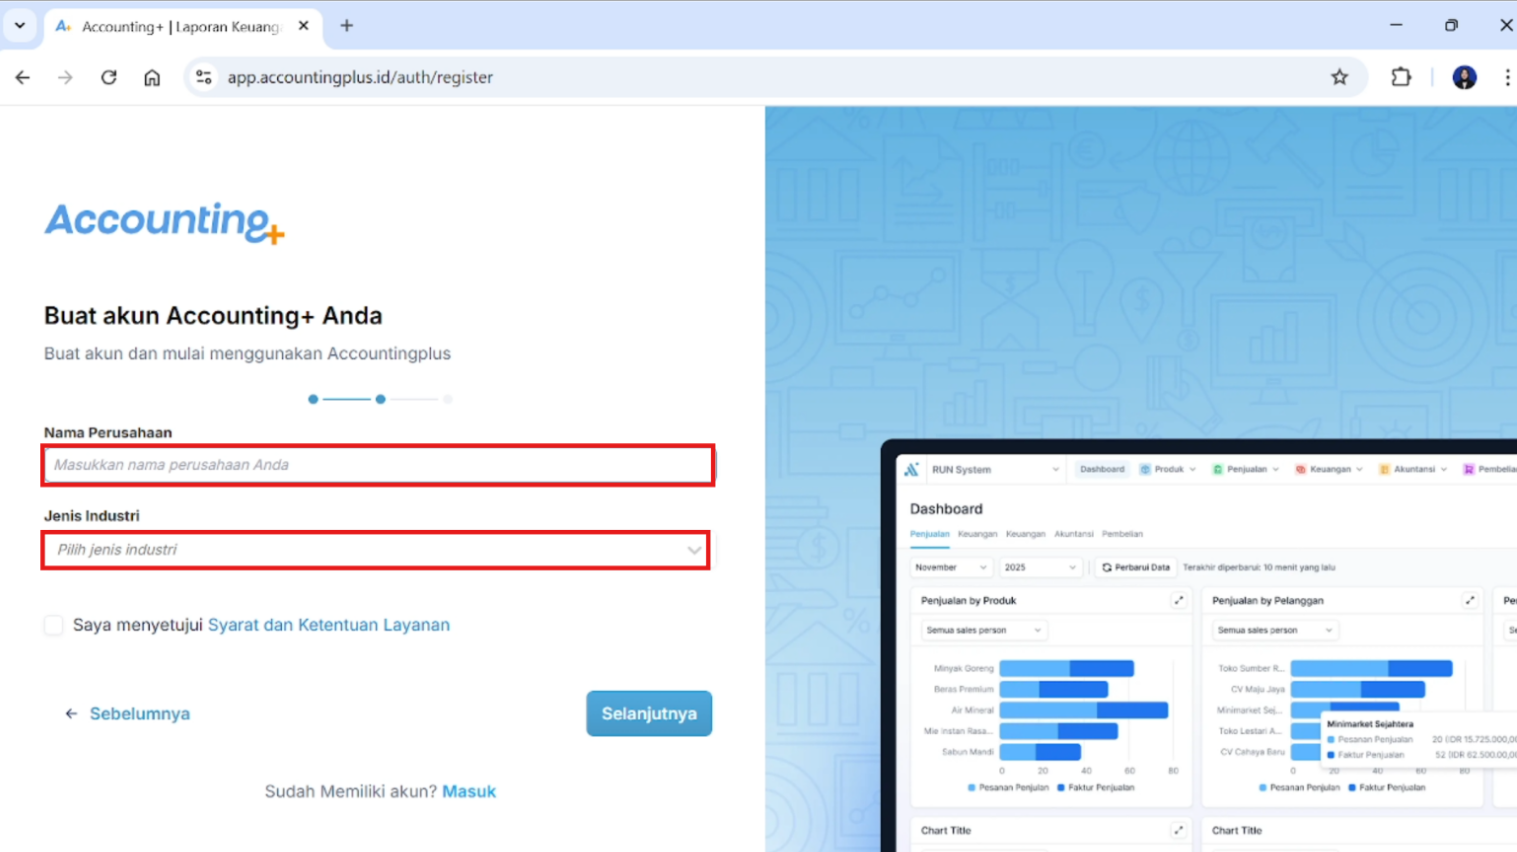Image resolution: width=1517 pixels, height=852 pixels.
Task: Open the browser home page
Action: click(x=152, y=77)
